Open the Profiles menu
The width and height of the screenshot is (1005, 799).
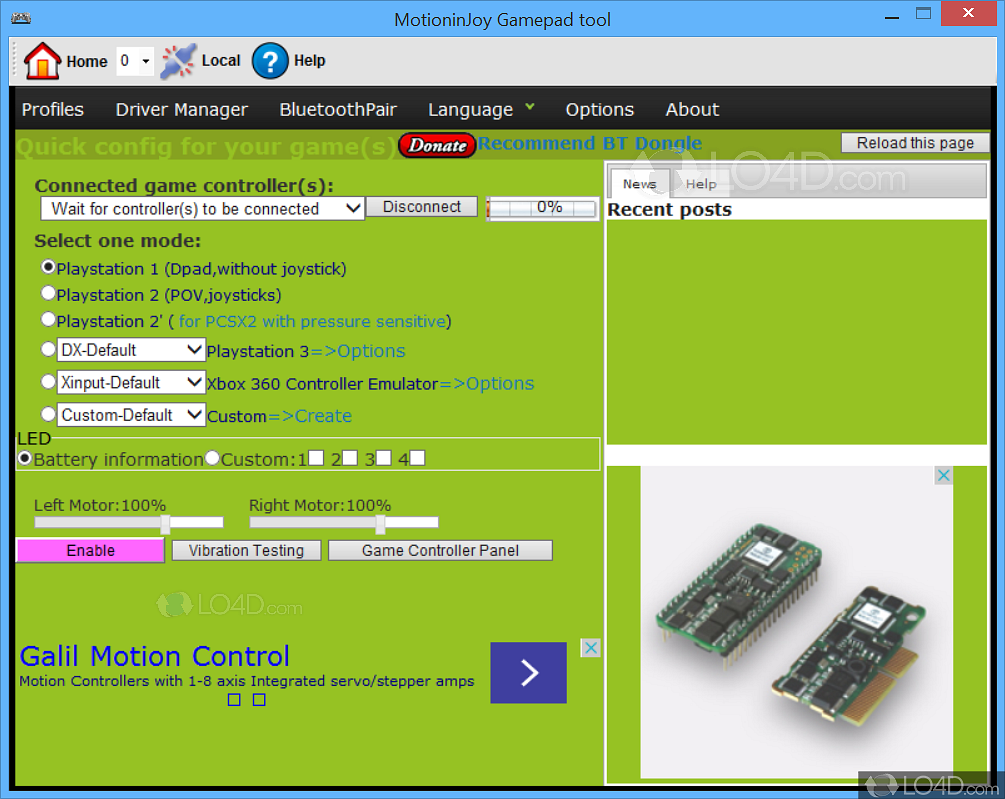click(x=53, y=110)
